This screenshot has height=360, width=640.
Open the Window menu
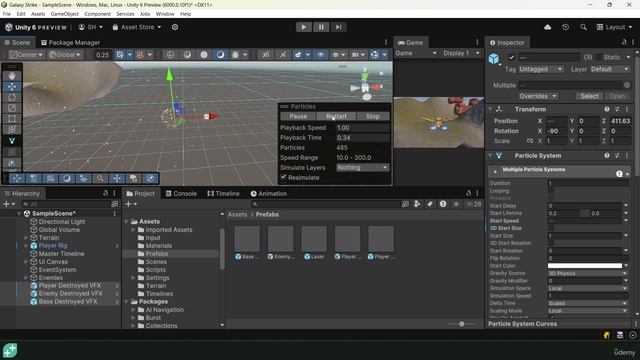(165, 14)
